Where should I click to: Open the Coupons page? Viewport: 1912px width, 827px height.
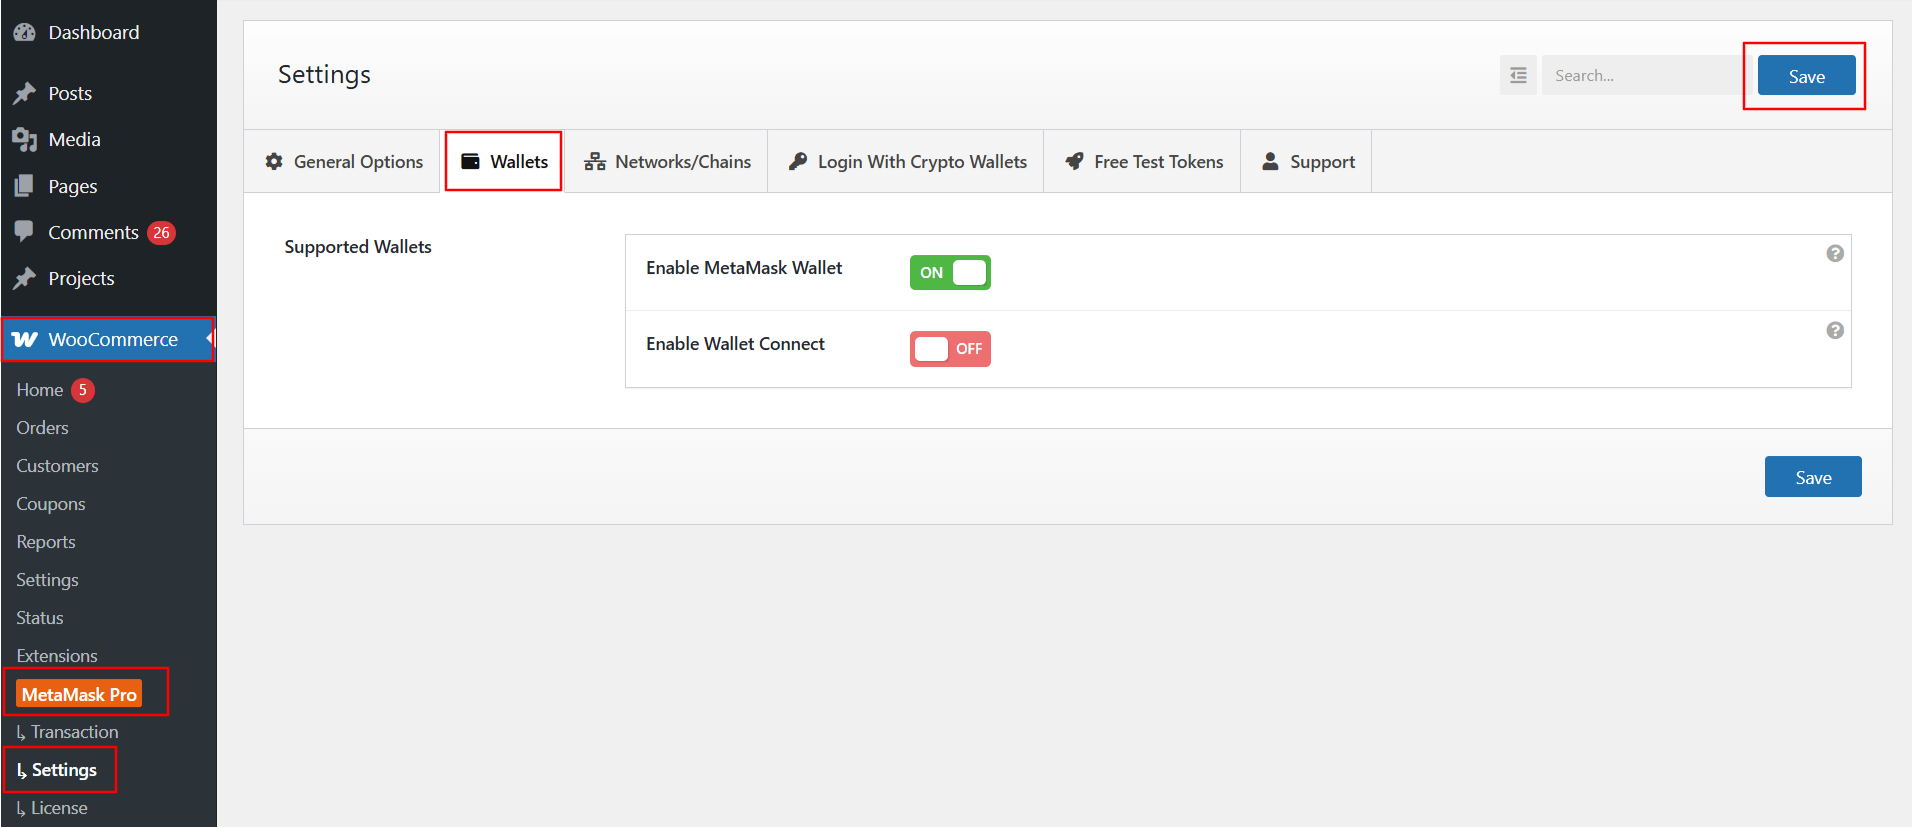coord(51,504)
